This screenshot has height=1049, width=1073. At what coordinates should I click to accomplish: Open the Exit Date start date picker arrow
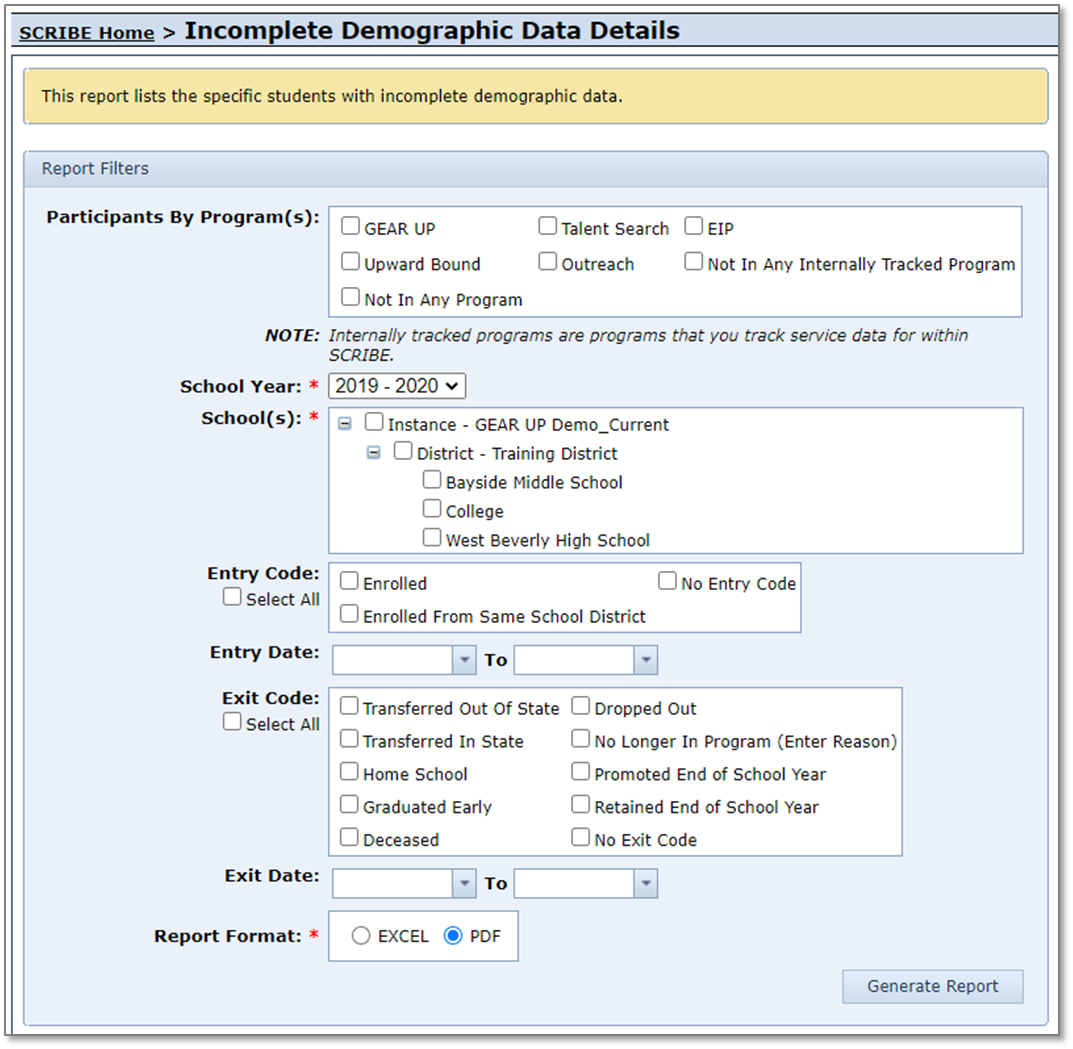point(465,883)
